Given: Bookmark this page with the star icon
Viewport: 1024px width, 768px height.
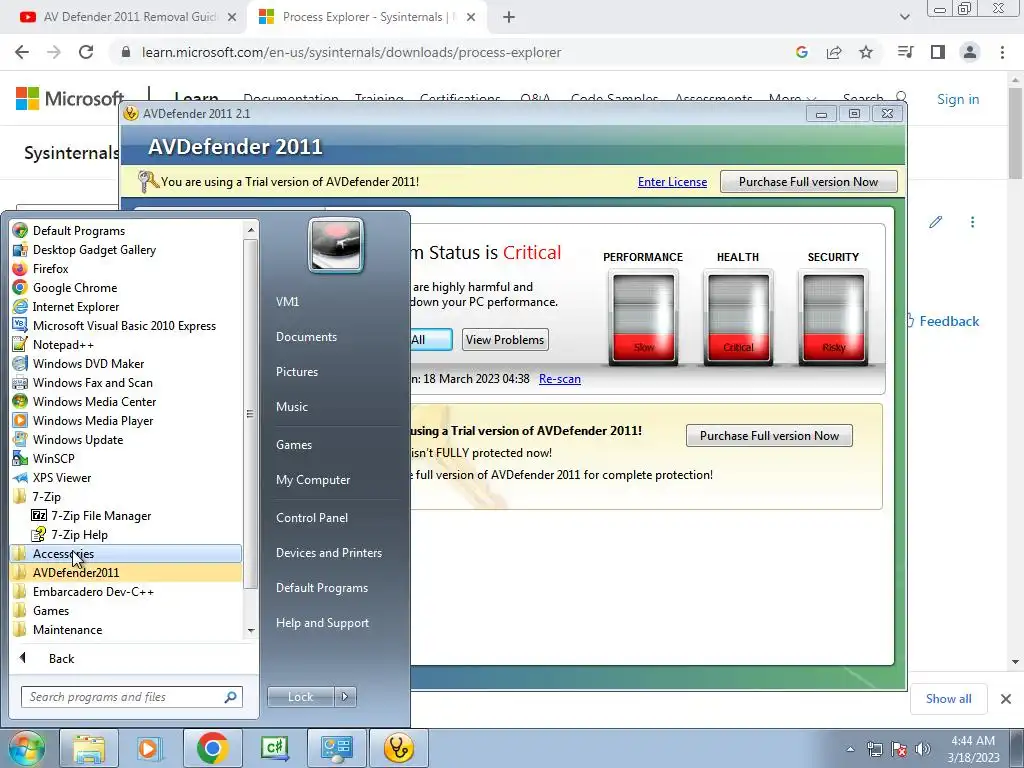Looking at the screenshot, I should point(866,52).
